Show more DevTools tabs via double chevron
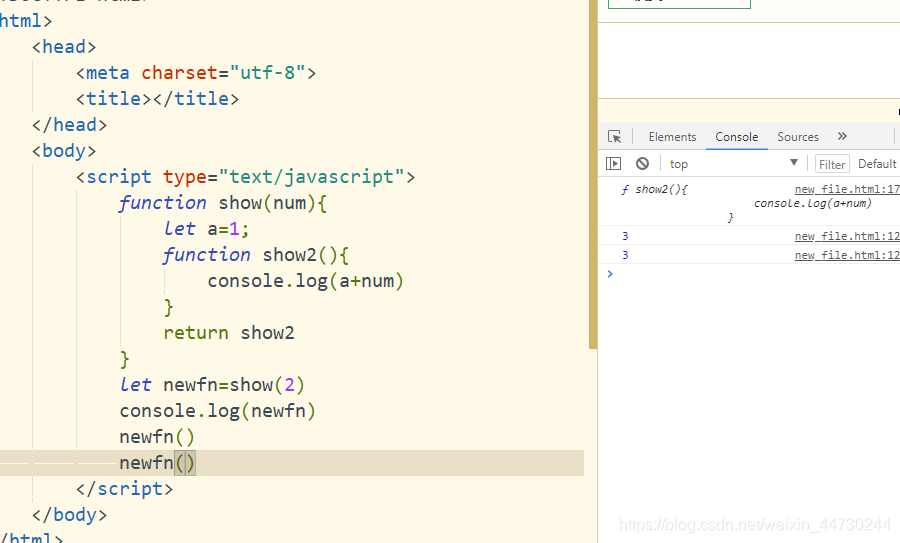 842,136
